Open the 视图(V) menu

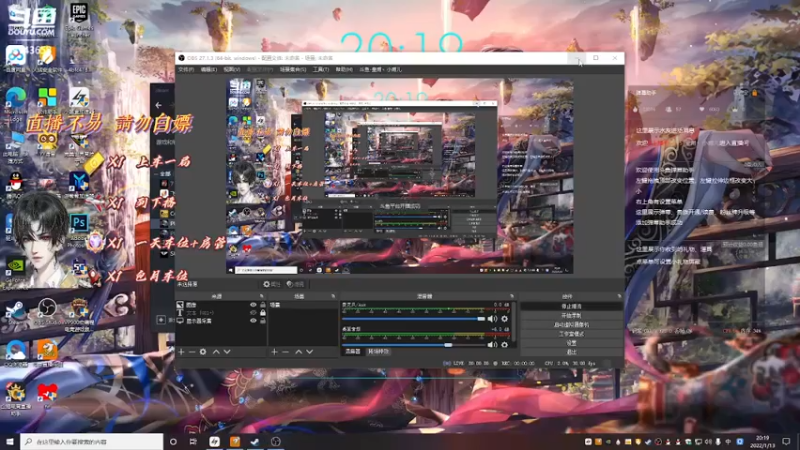tap(232, 69)
